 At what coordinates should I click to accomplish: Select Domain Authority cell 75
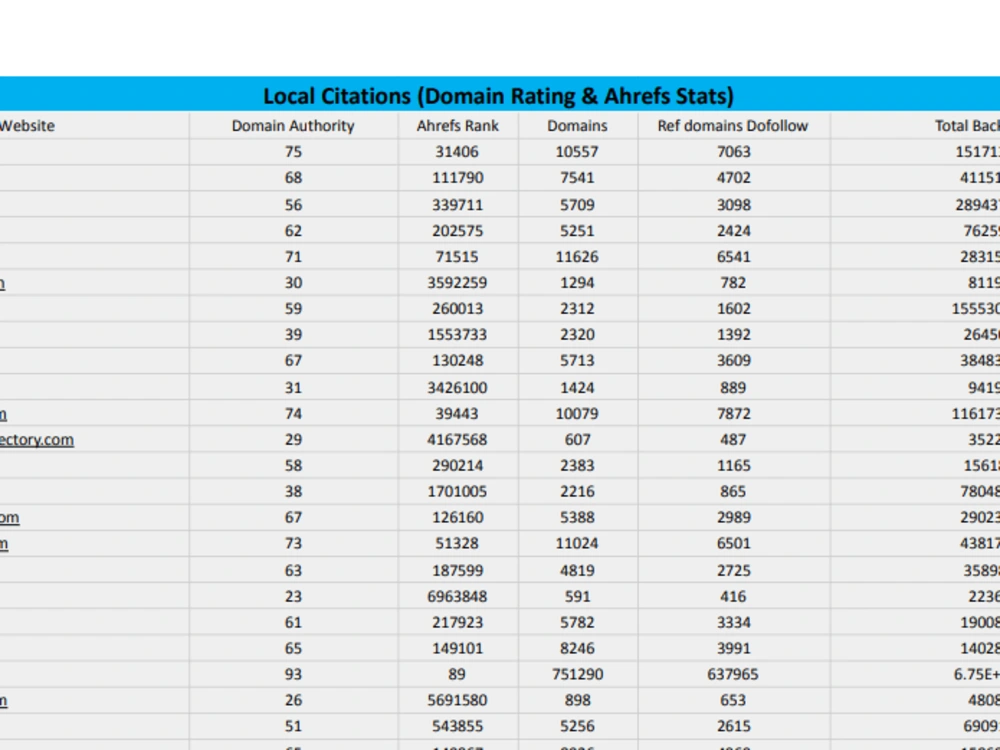(x=293, y=152)
